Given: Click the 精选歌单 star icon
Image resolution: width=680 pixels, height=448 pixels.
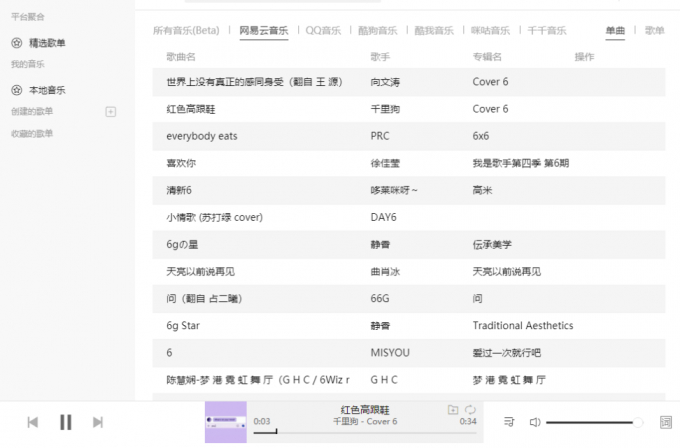Looking at the screenshot, I should tap(16, 43).
